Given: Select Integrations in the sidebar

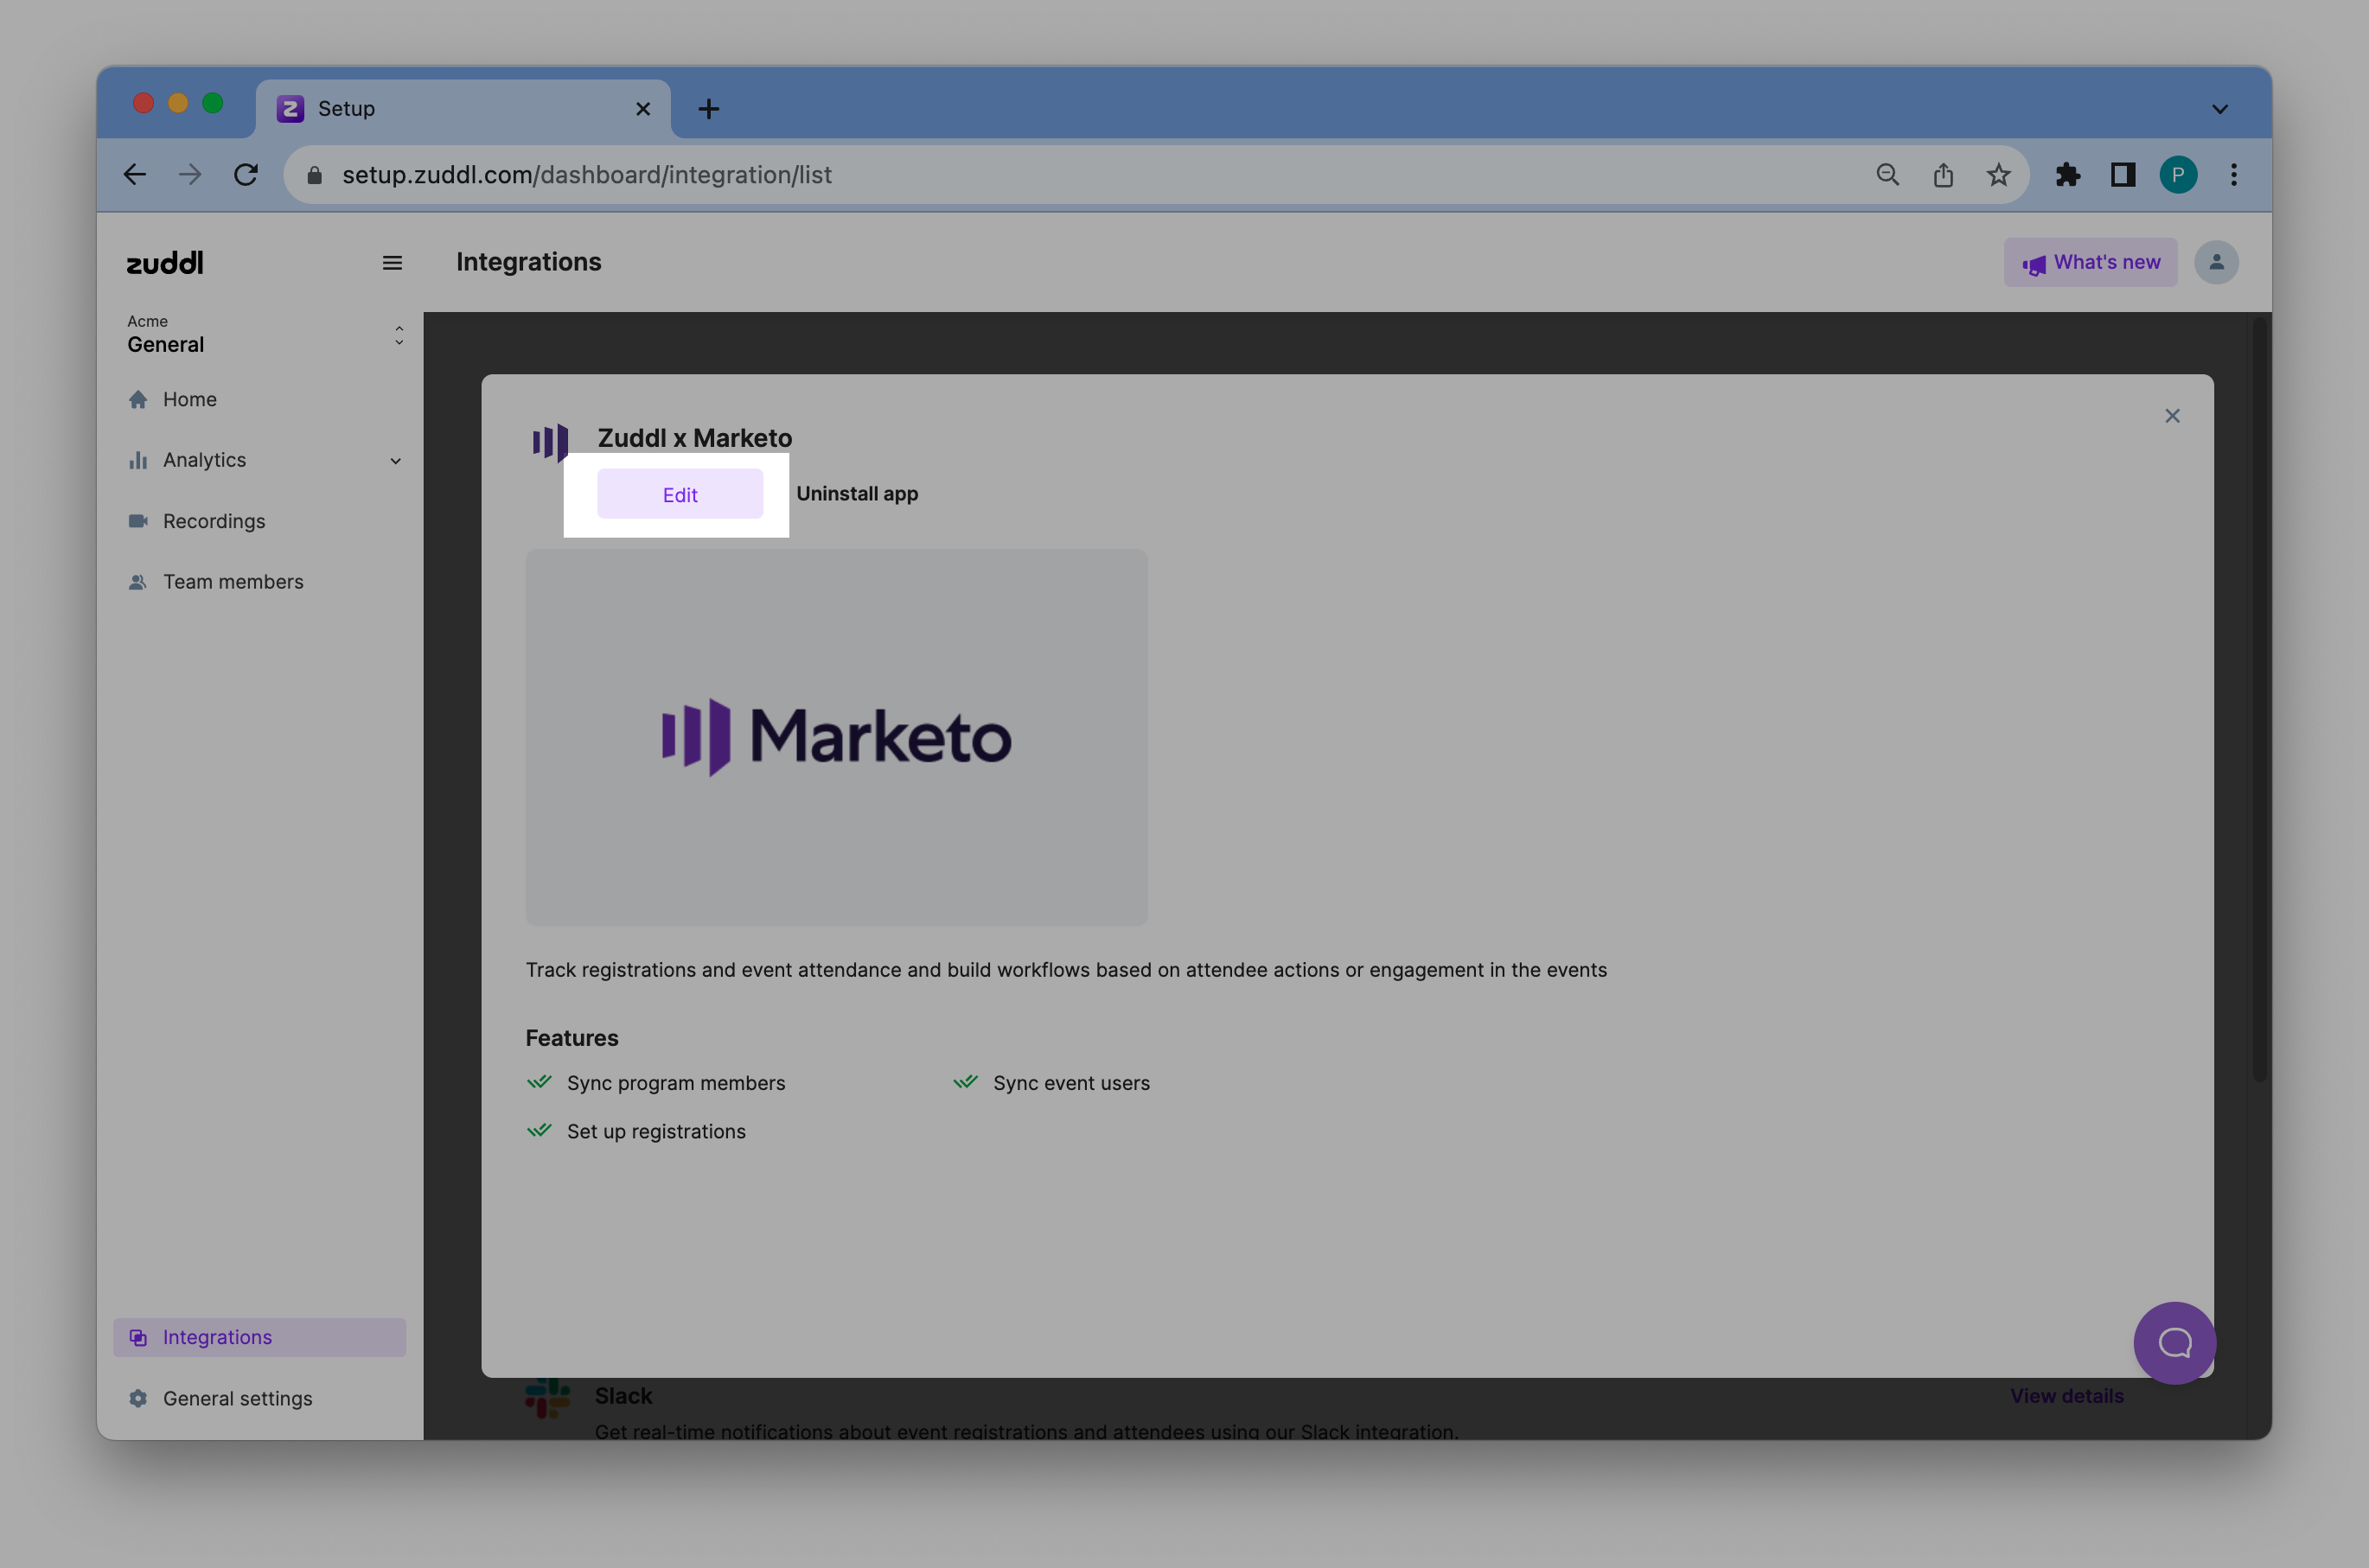Looking at the screenshot, I should coord(259,1337).
